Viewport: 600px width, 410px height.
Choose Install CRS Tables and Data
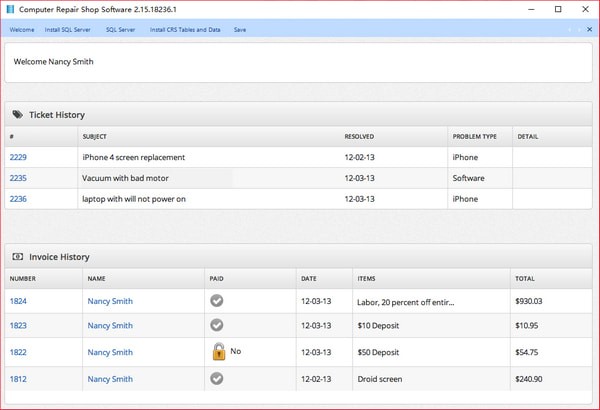[185, 30]
